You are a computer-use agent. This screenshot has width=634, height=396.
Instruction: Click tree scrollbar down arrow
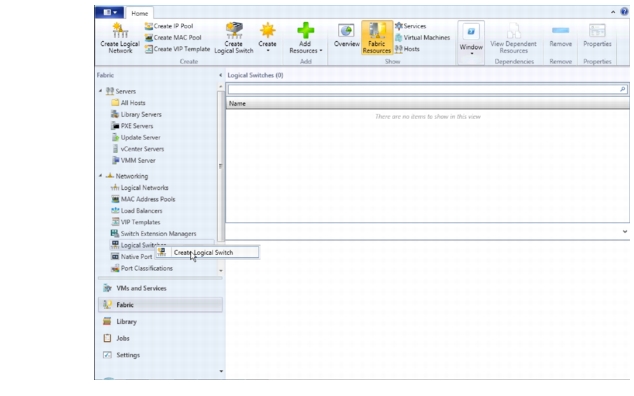click(221, 271)
